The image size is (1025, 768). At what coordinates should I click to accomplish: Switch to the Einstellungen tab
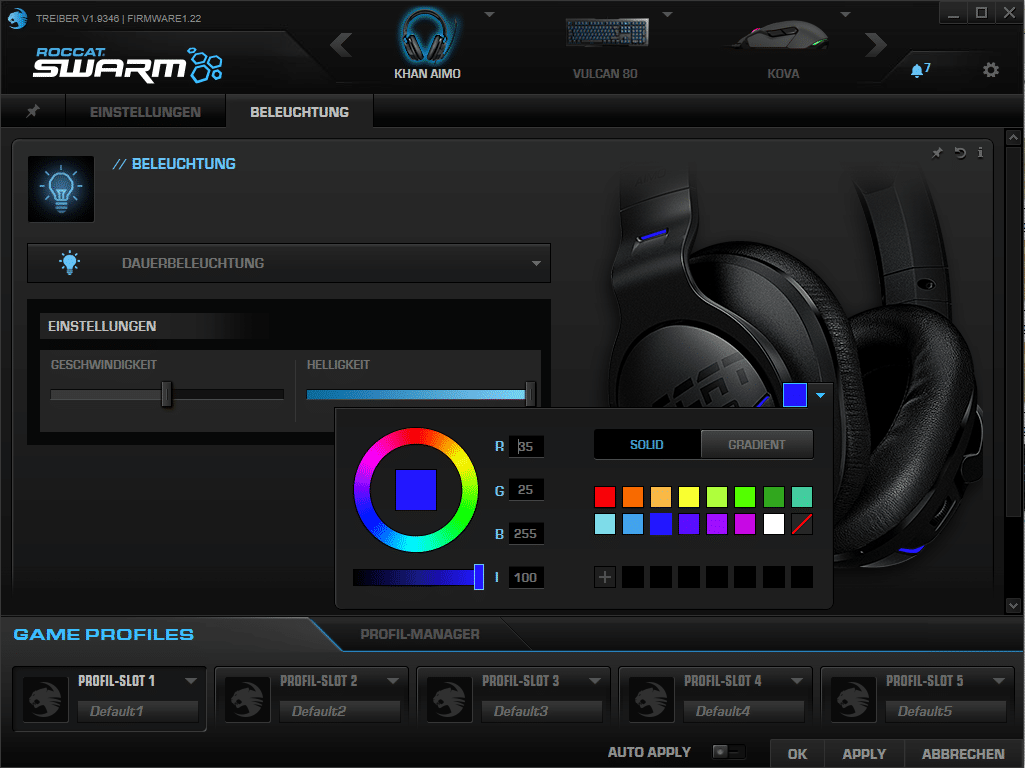[145, 112]
